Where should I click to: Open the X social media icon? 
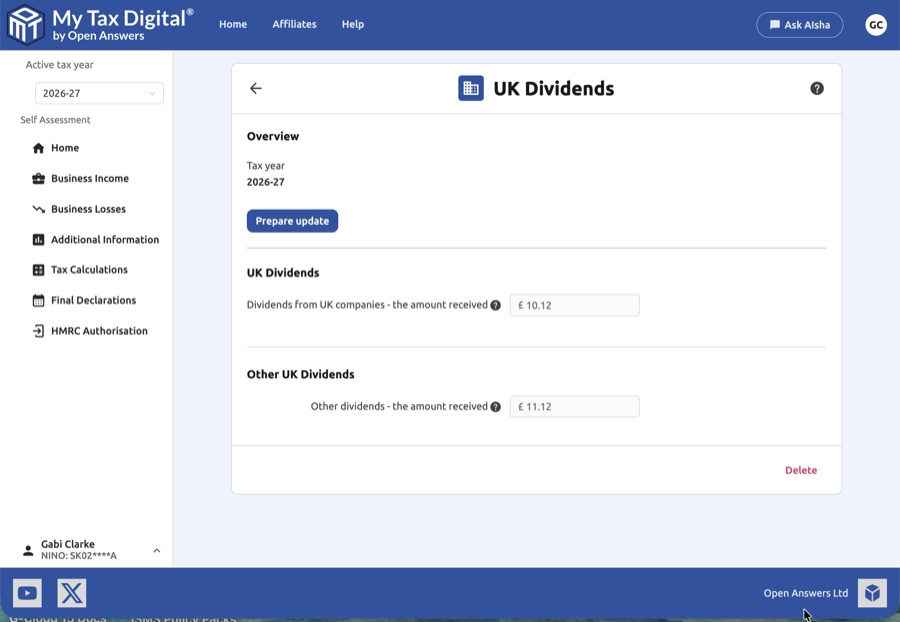72,593
